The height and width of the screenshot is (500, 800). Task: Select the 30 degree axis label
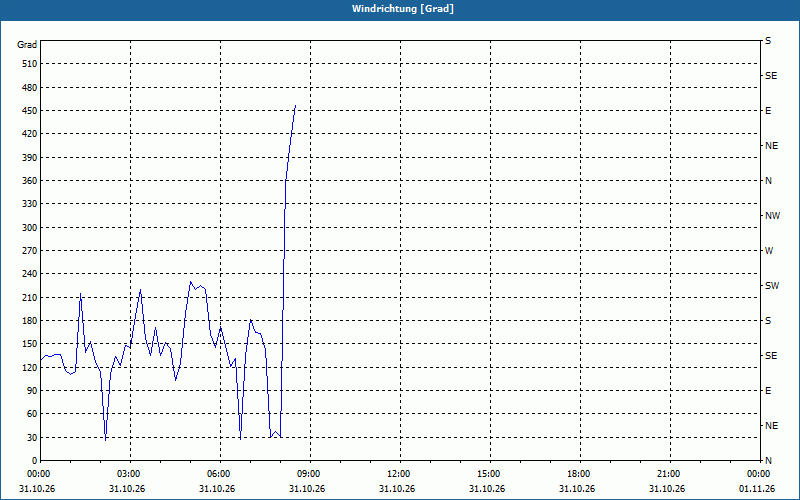coord(32,437)
